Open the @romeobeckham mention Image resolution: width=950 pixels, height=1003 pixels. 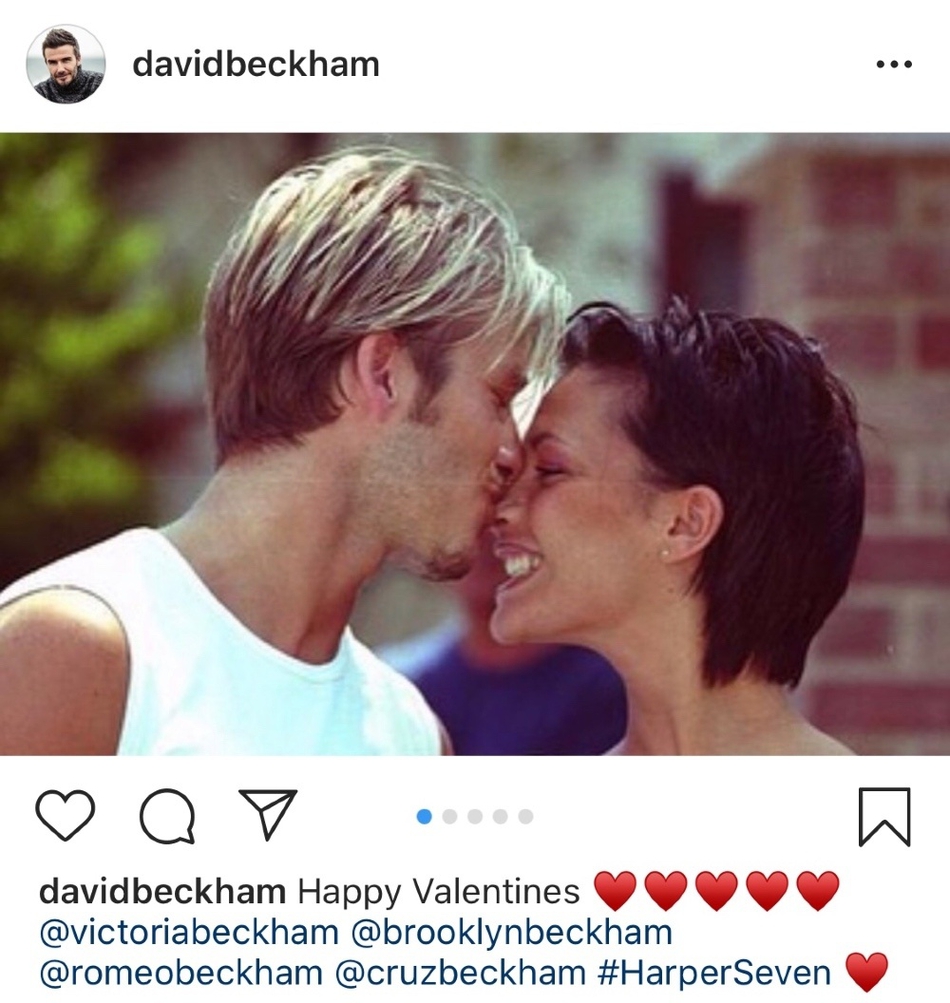click(181, 973)
